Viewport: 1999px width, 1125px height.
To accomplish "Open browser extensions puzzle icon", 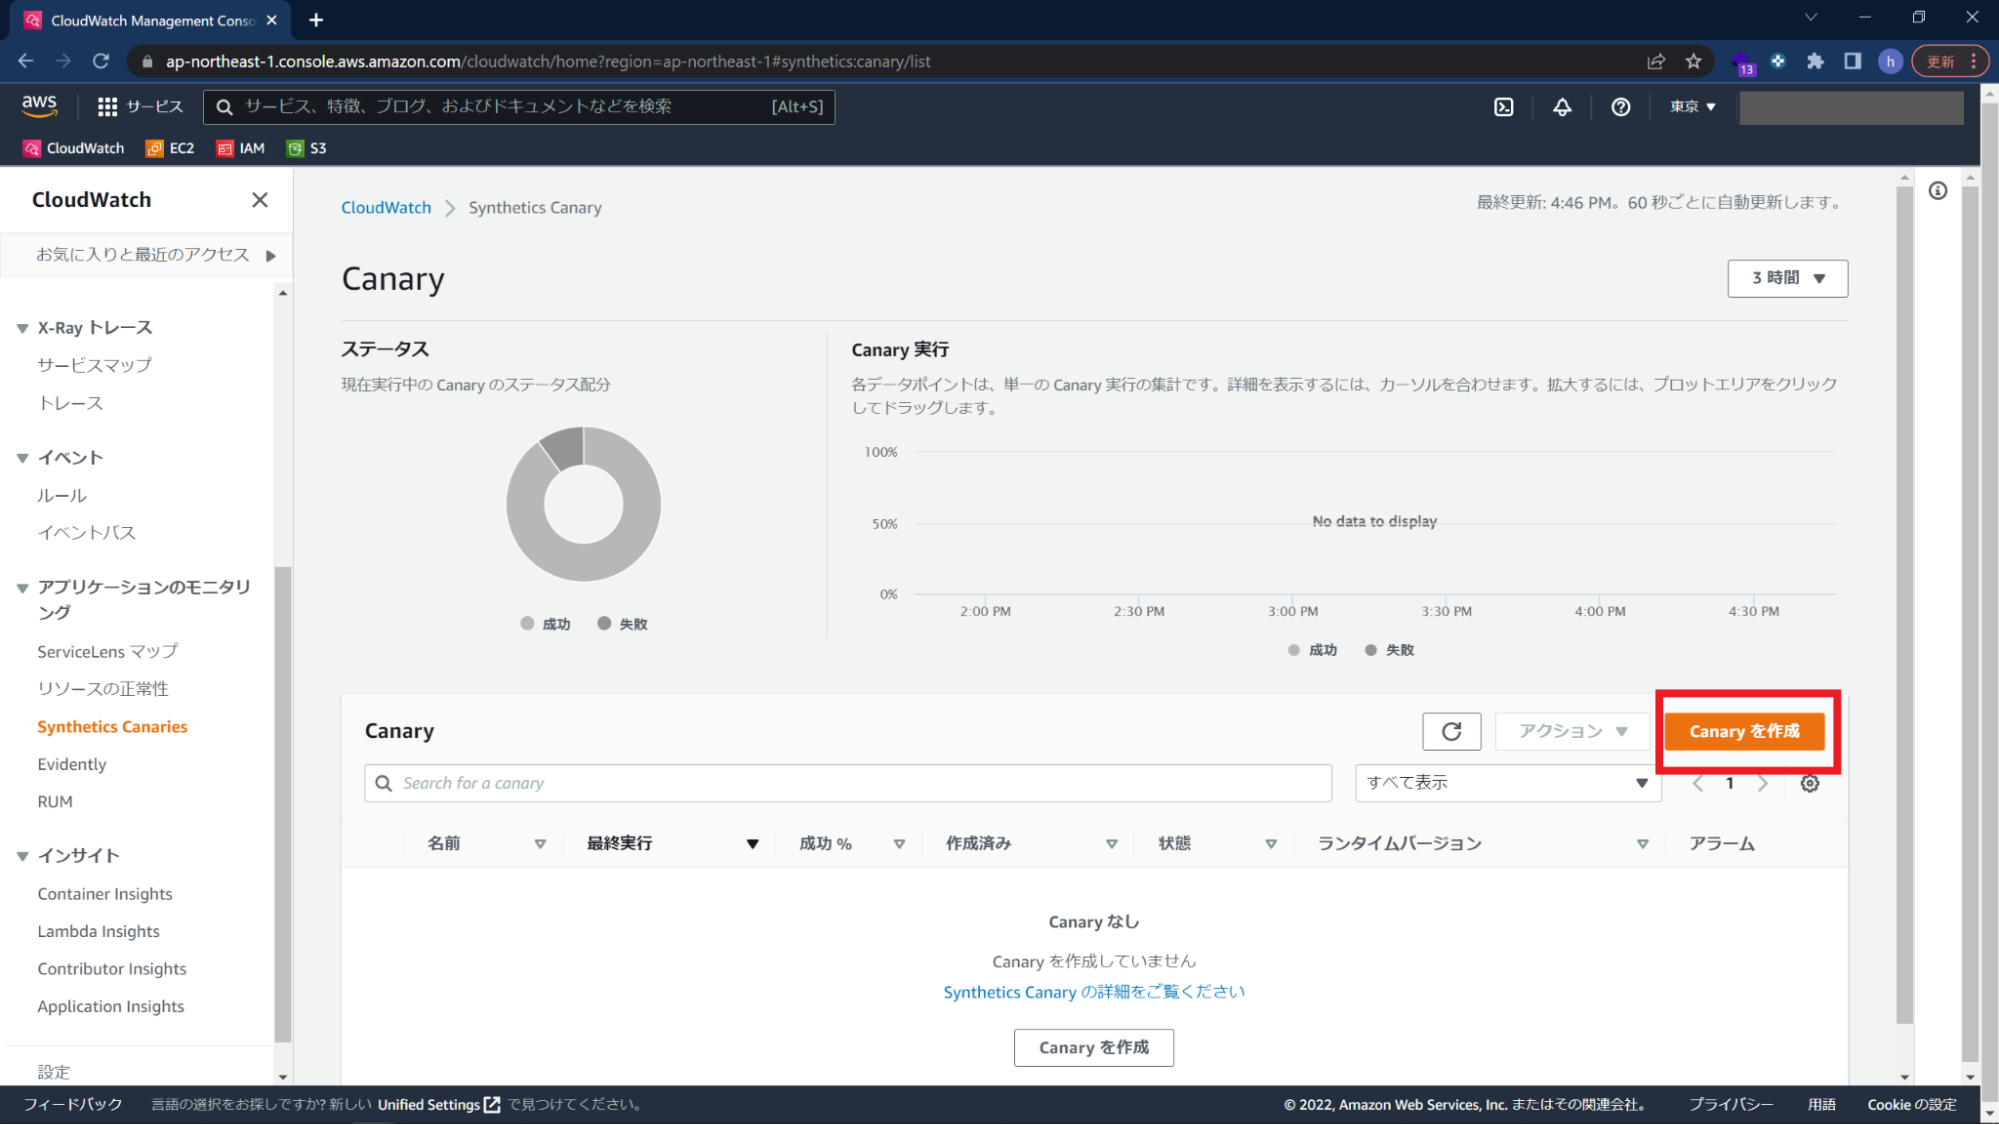I will pyautogui.click(x=1815, y=61).
